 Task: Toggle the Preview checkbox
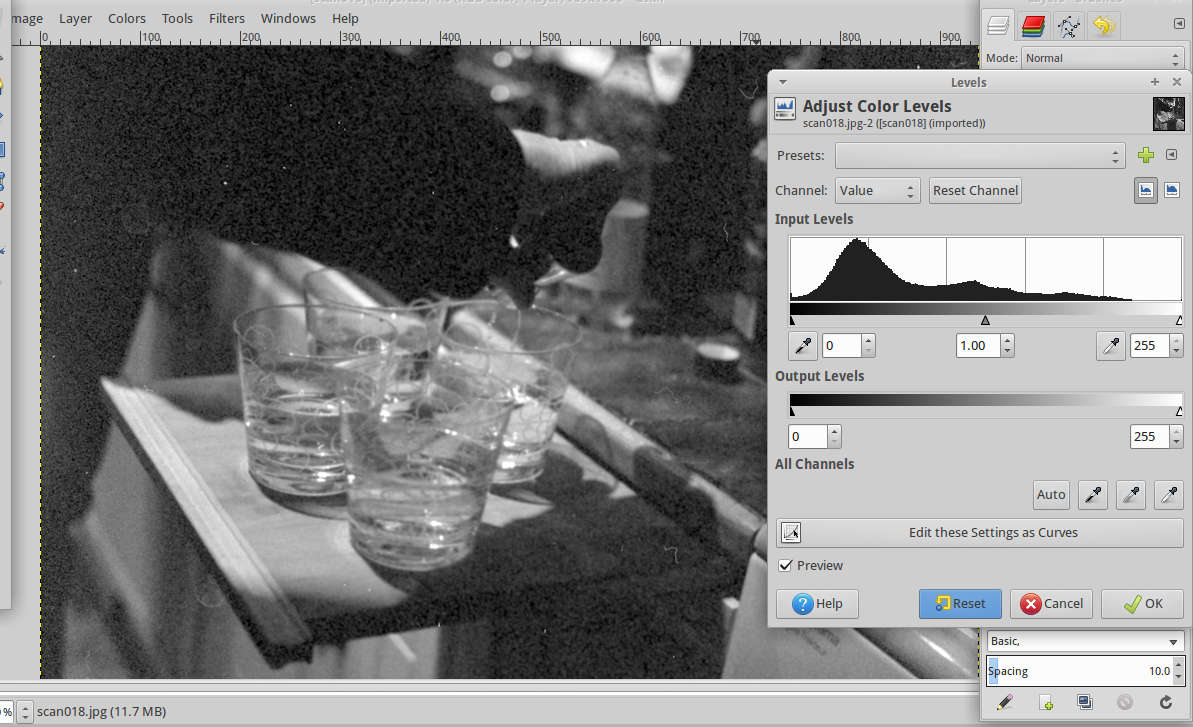[786, 566]
